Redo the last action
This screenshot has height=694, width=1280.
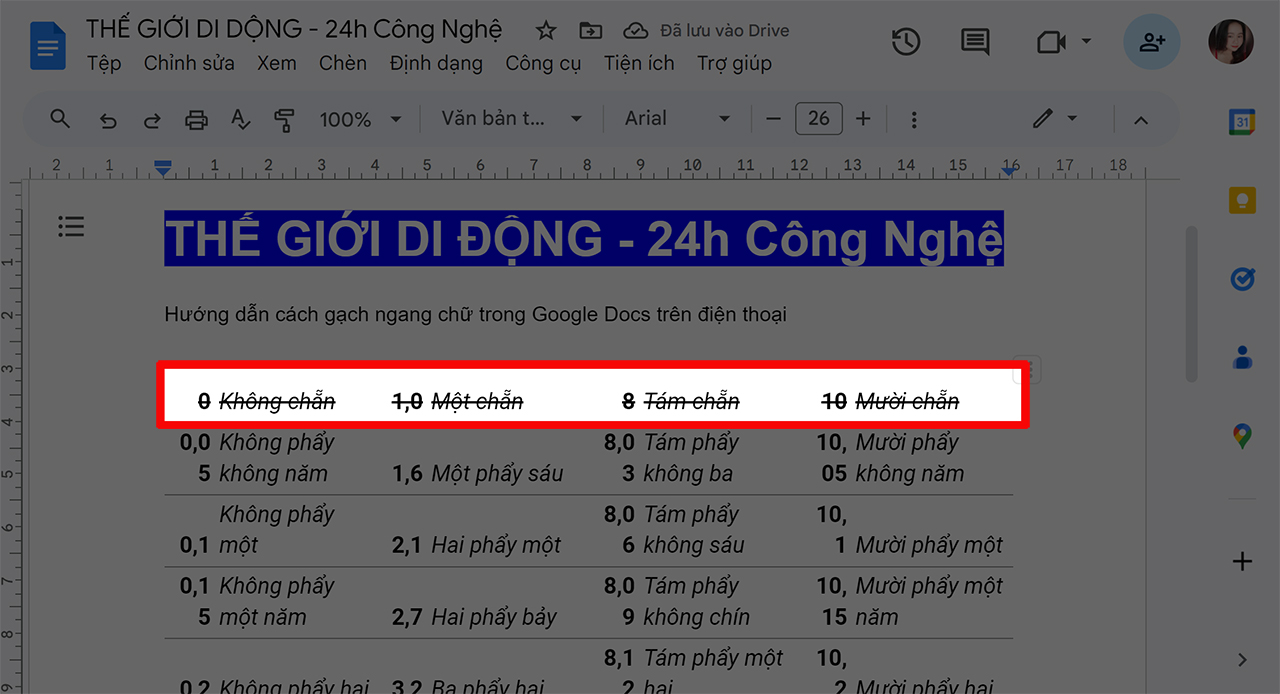click(152, 118)
